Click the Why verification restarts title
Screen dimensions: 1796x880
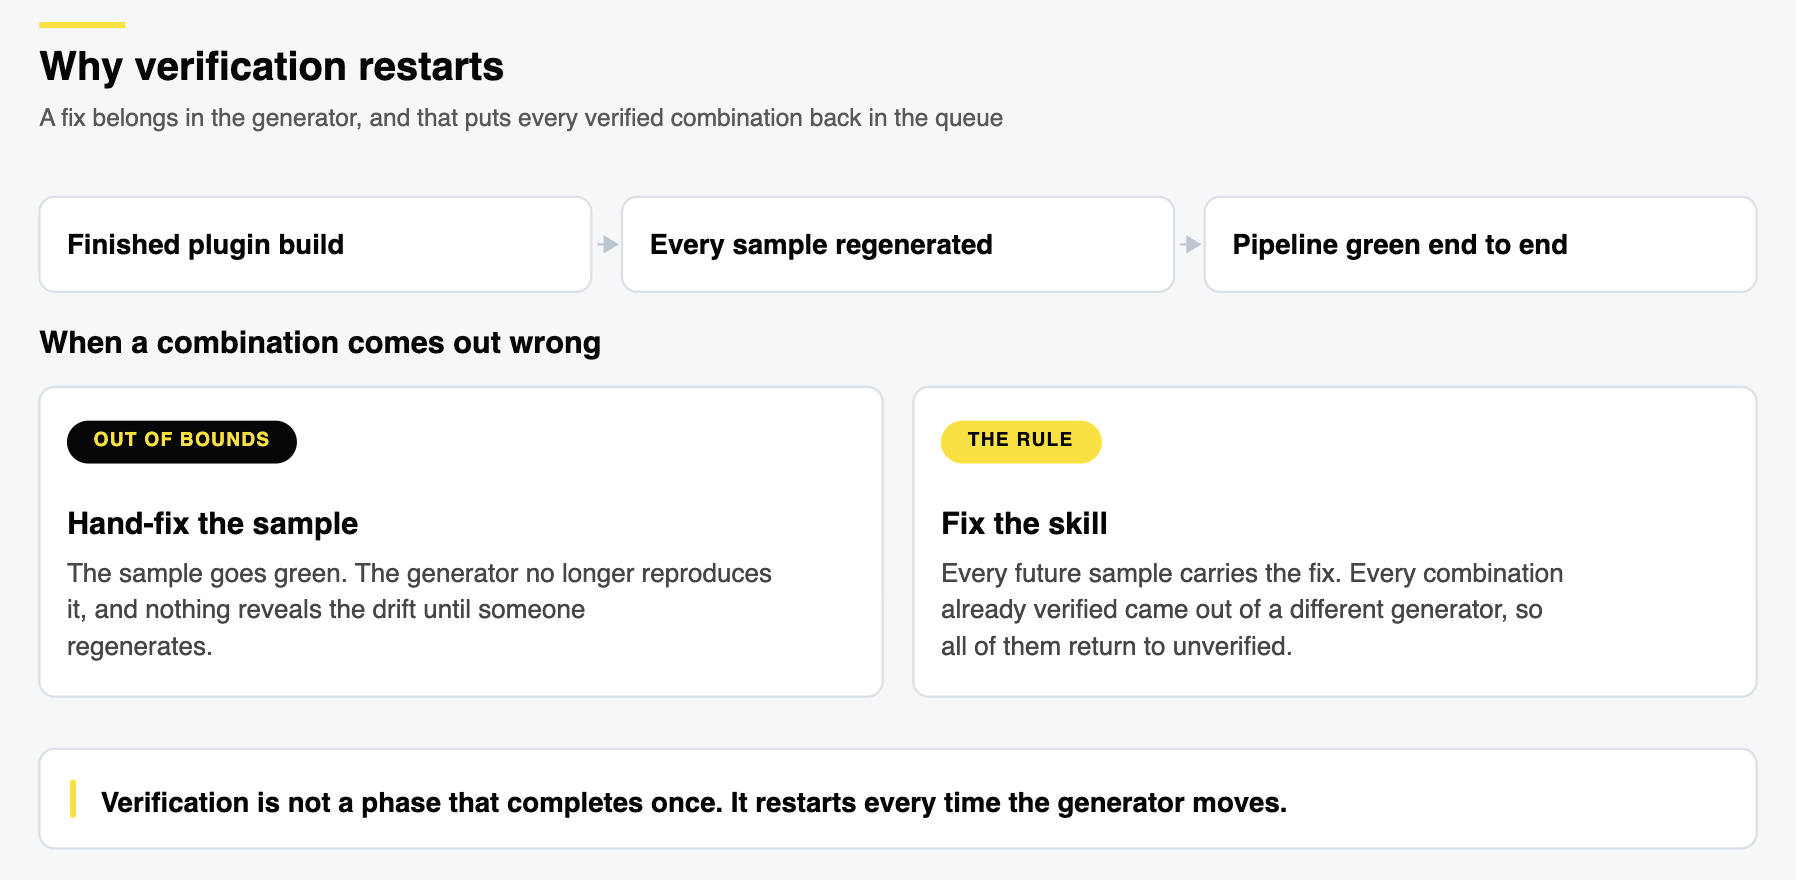(x=272, y=66)
